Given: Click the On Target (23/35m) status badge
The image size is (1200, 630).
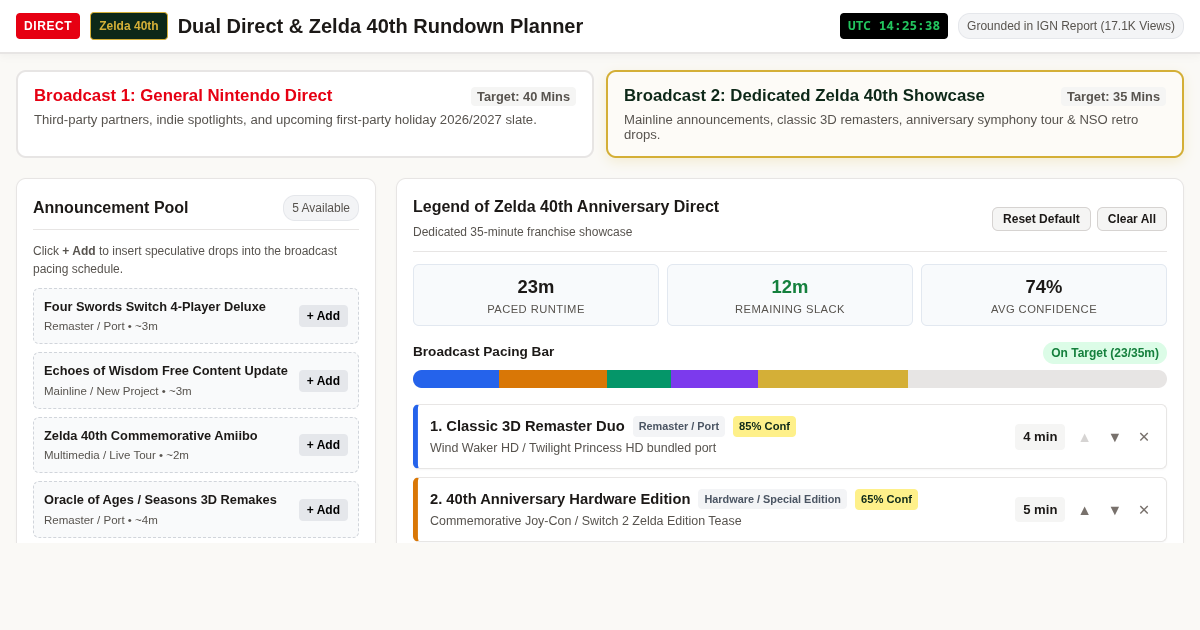Looking at the screenshot, I should tap(1105, 353).
